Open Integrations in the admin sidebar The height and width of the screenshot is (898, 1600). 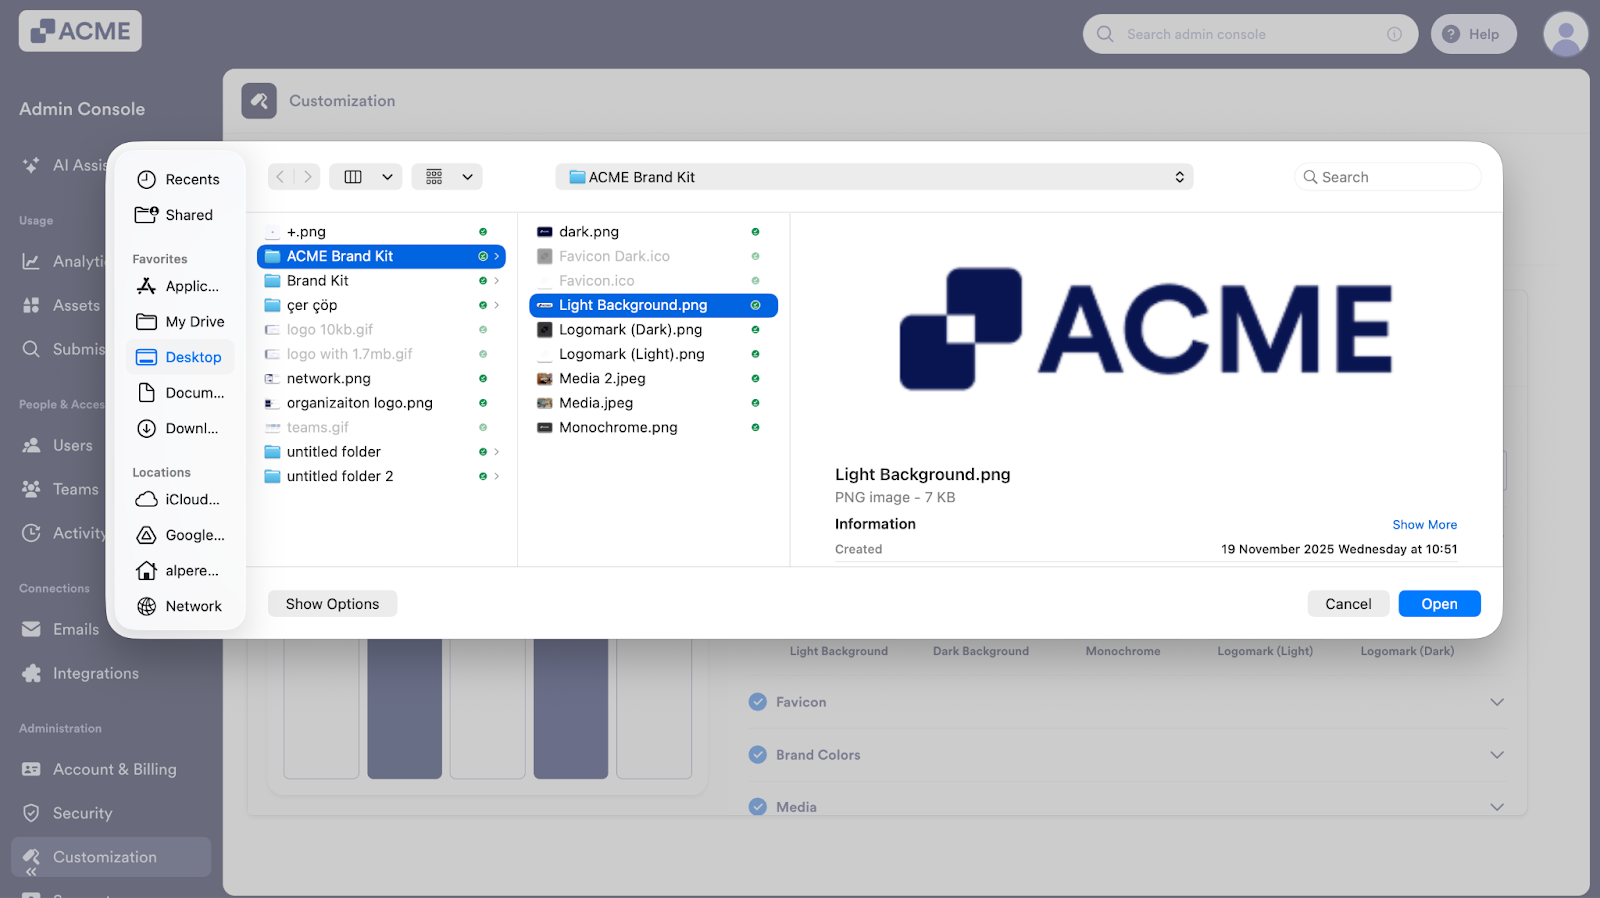81,674
